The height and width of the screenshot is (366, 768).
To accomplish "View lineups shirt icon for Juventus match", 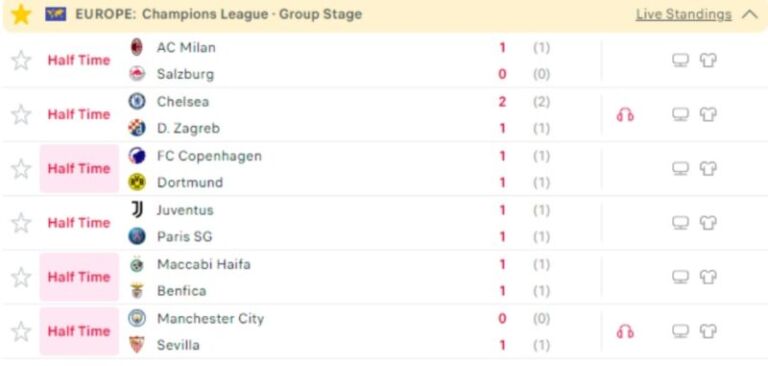I will tap(708, 223).
